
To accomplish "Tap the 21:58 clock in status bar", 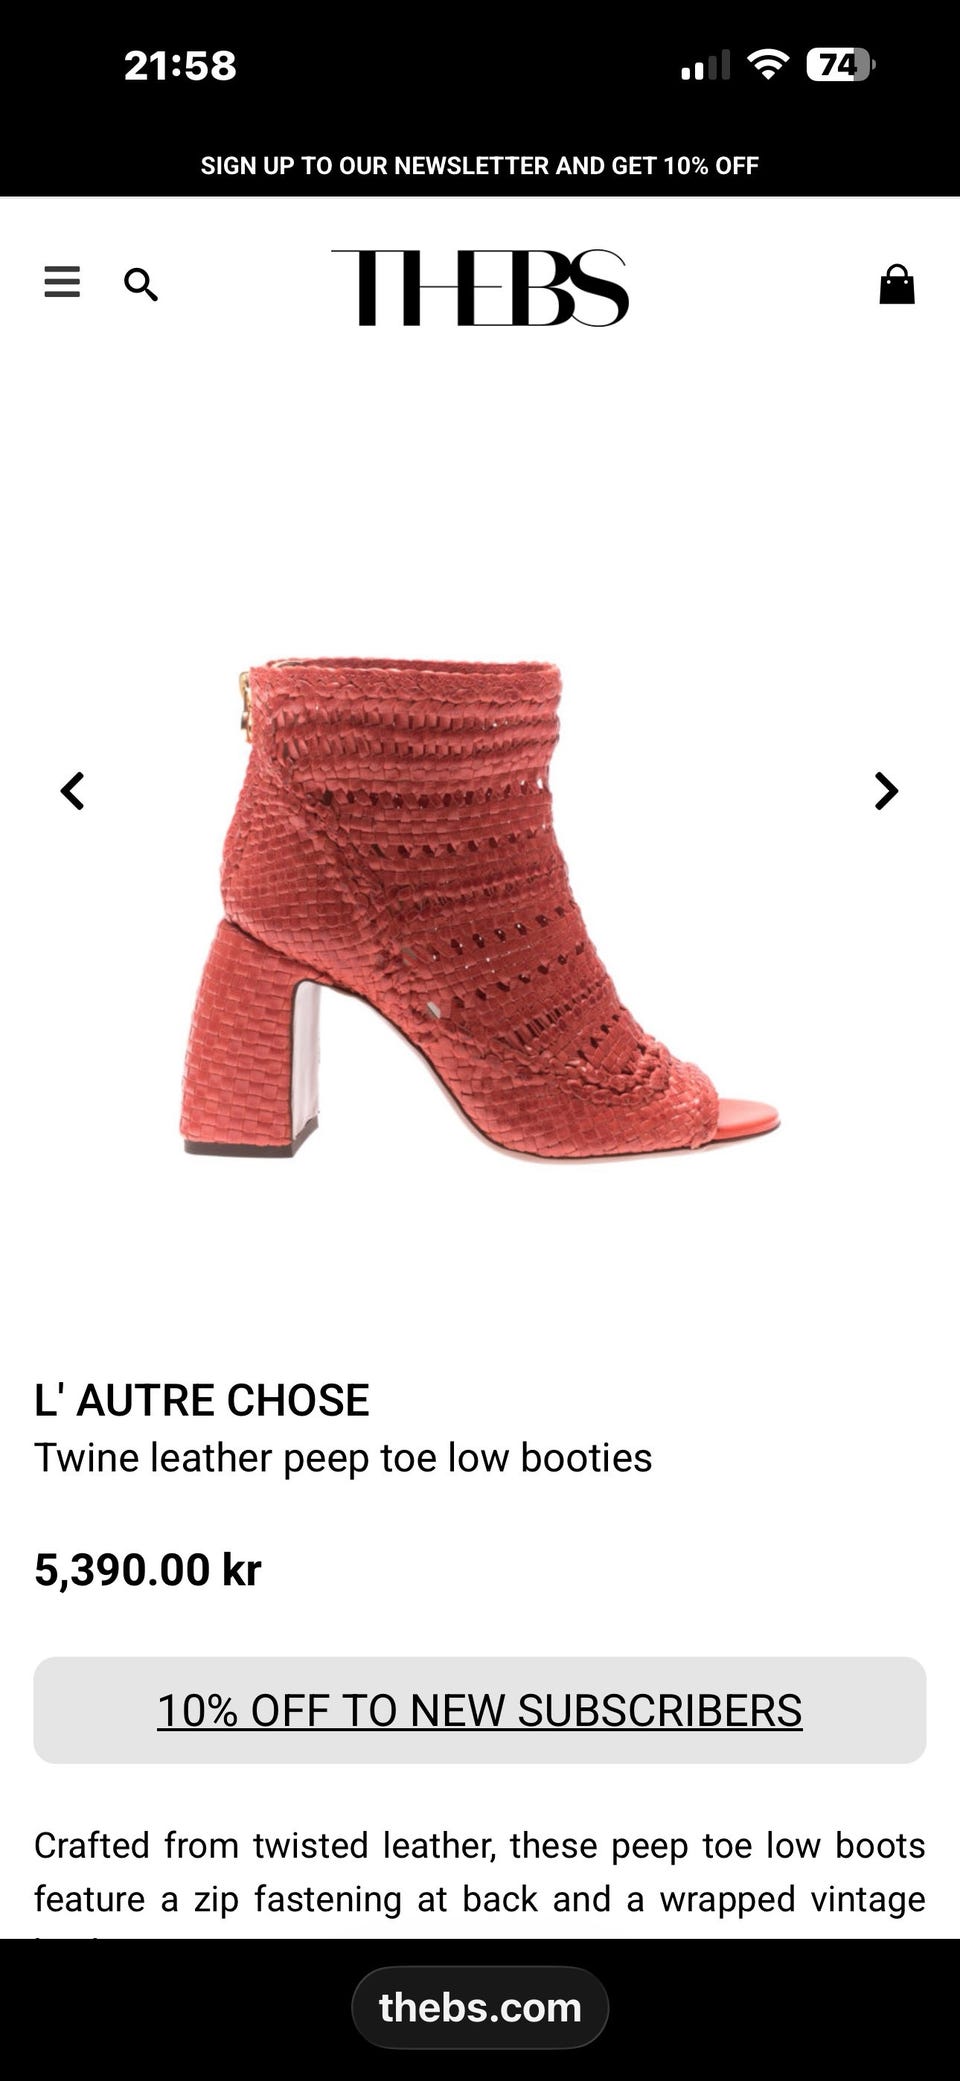I will click(x=180, y=66).
